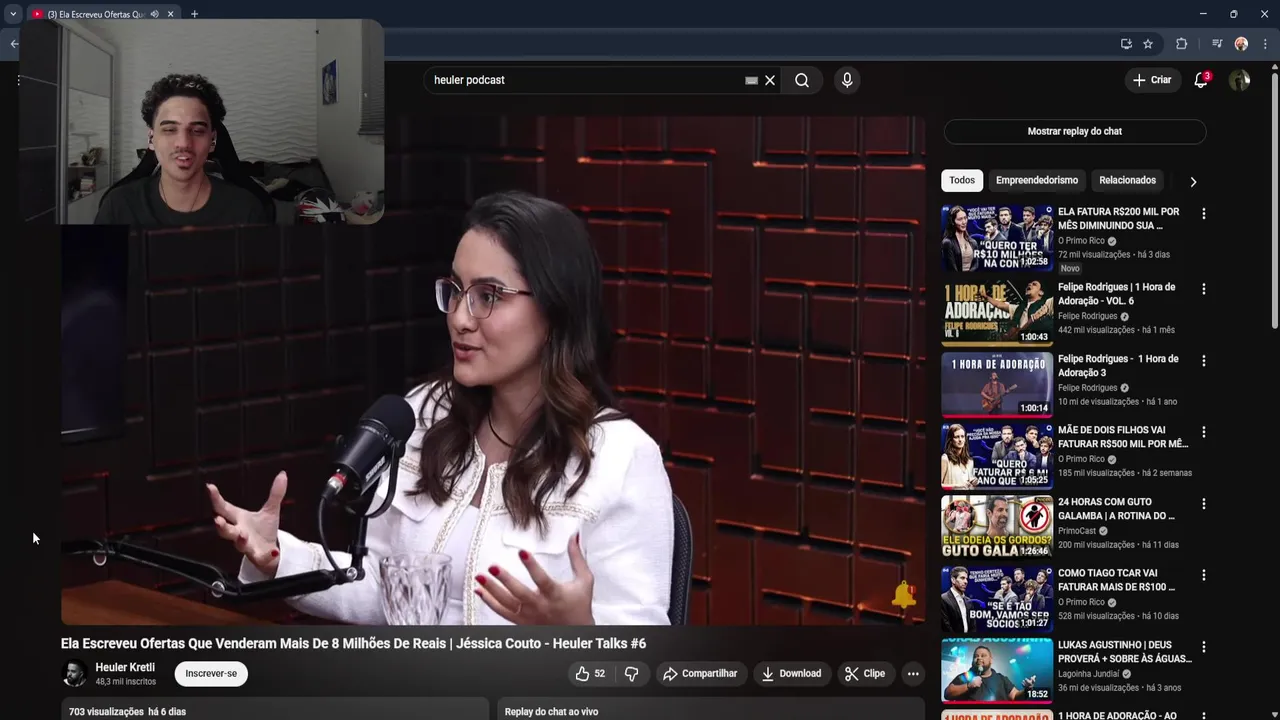The height and width of the screenshot is (720, 1280).
Task: Click the PrimoCast channel name
Action: coord(1077,531)
